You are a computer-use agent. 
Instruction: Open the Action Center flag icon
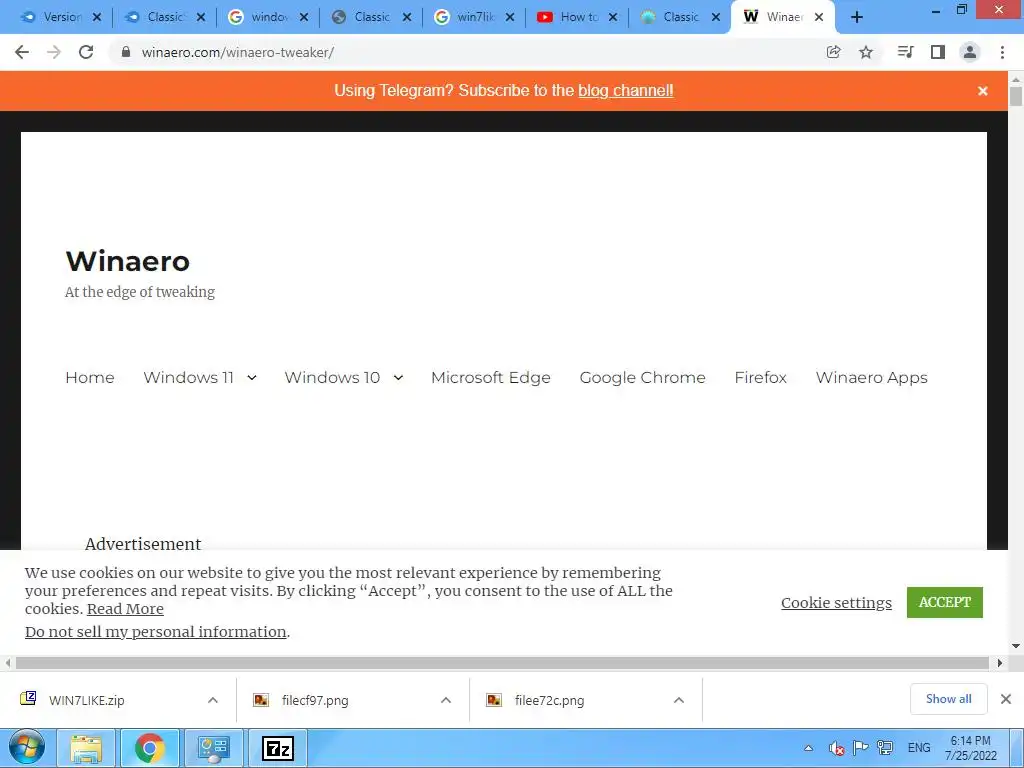(861, 748)
